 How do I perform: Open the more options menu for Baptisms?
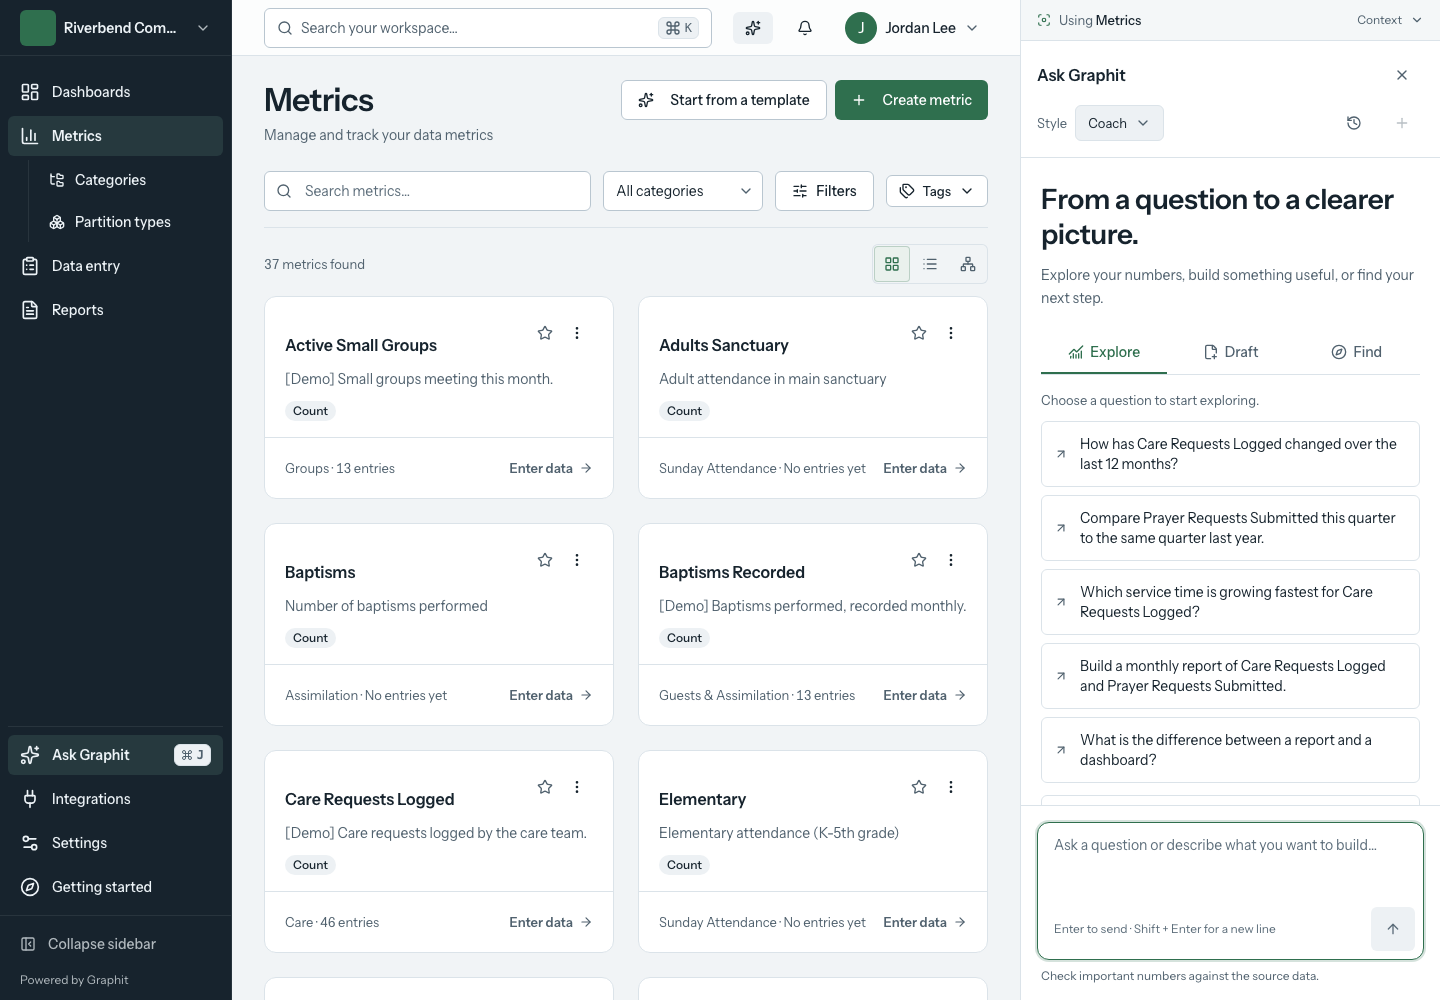coord(577,560)
